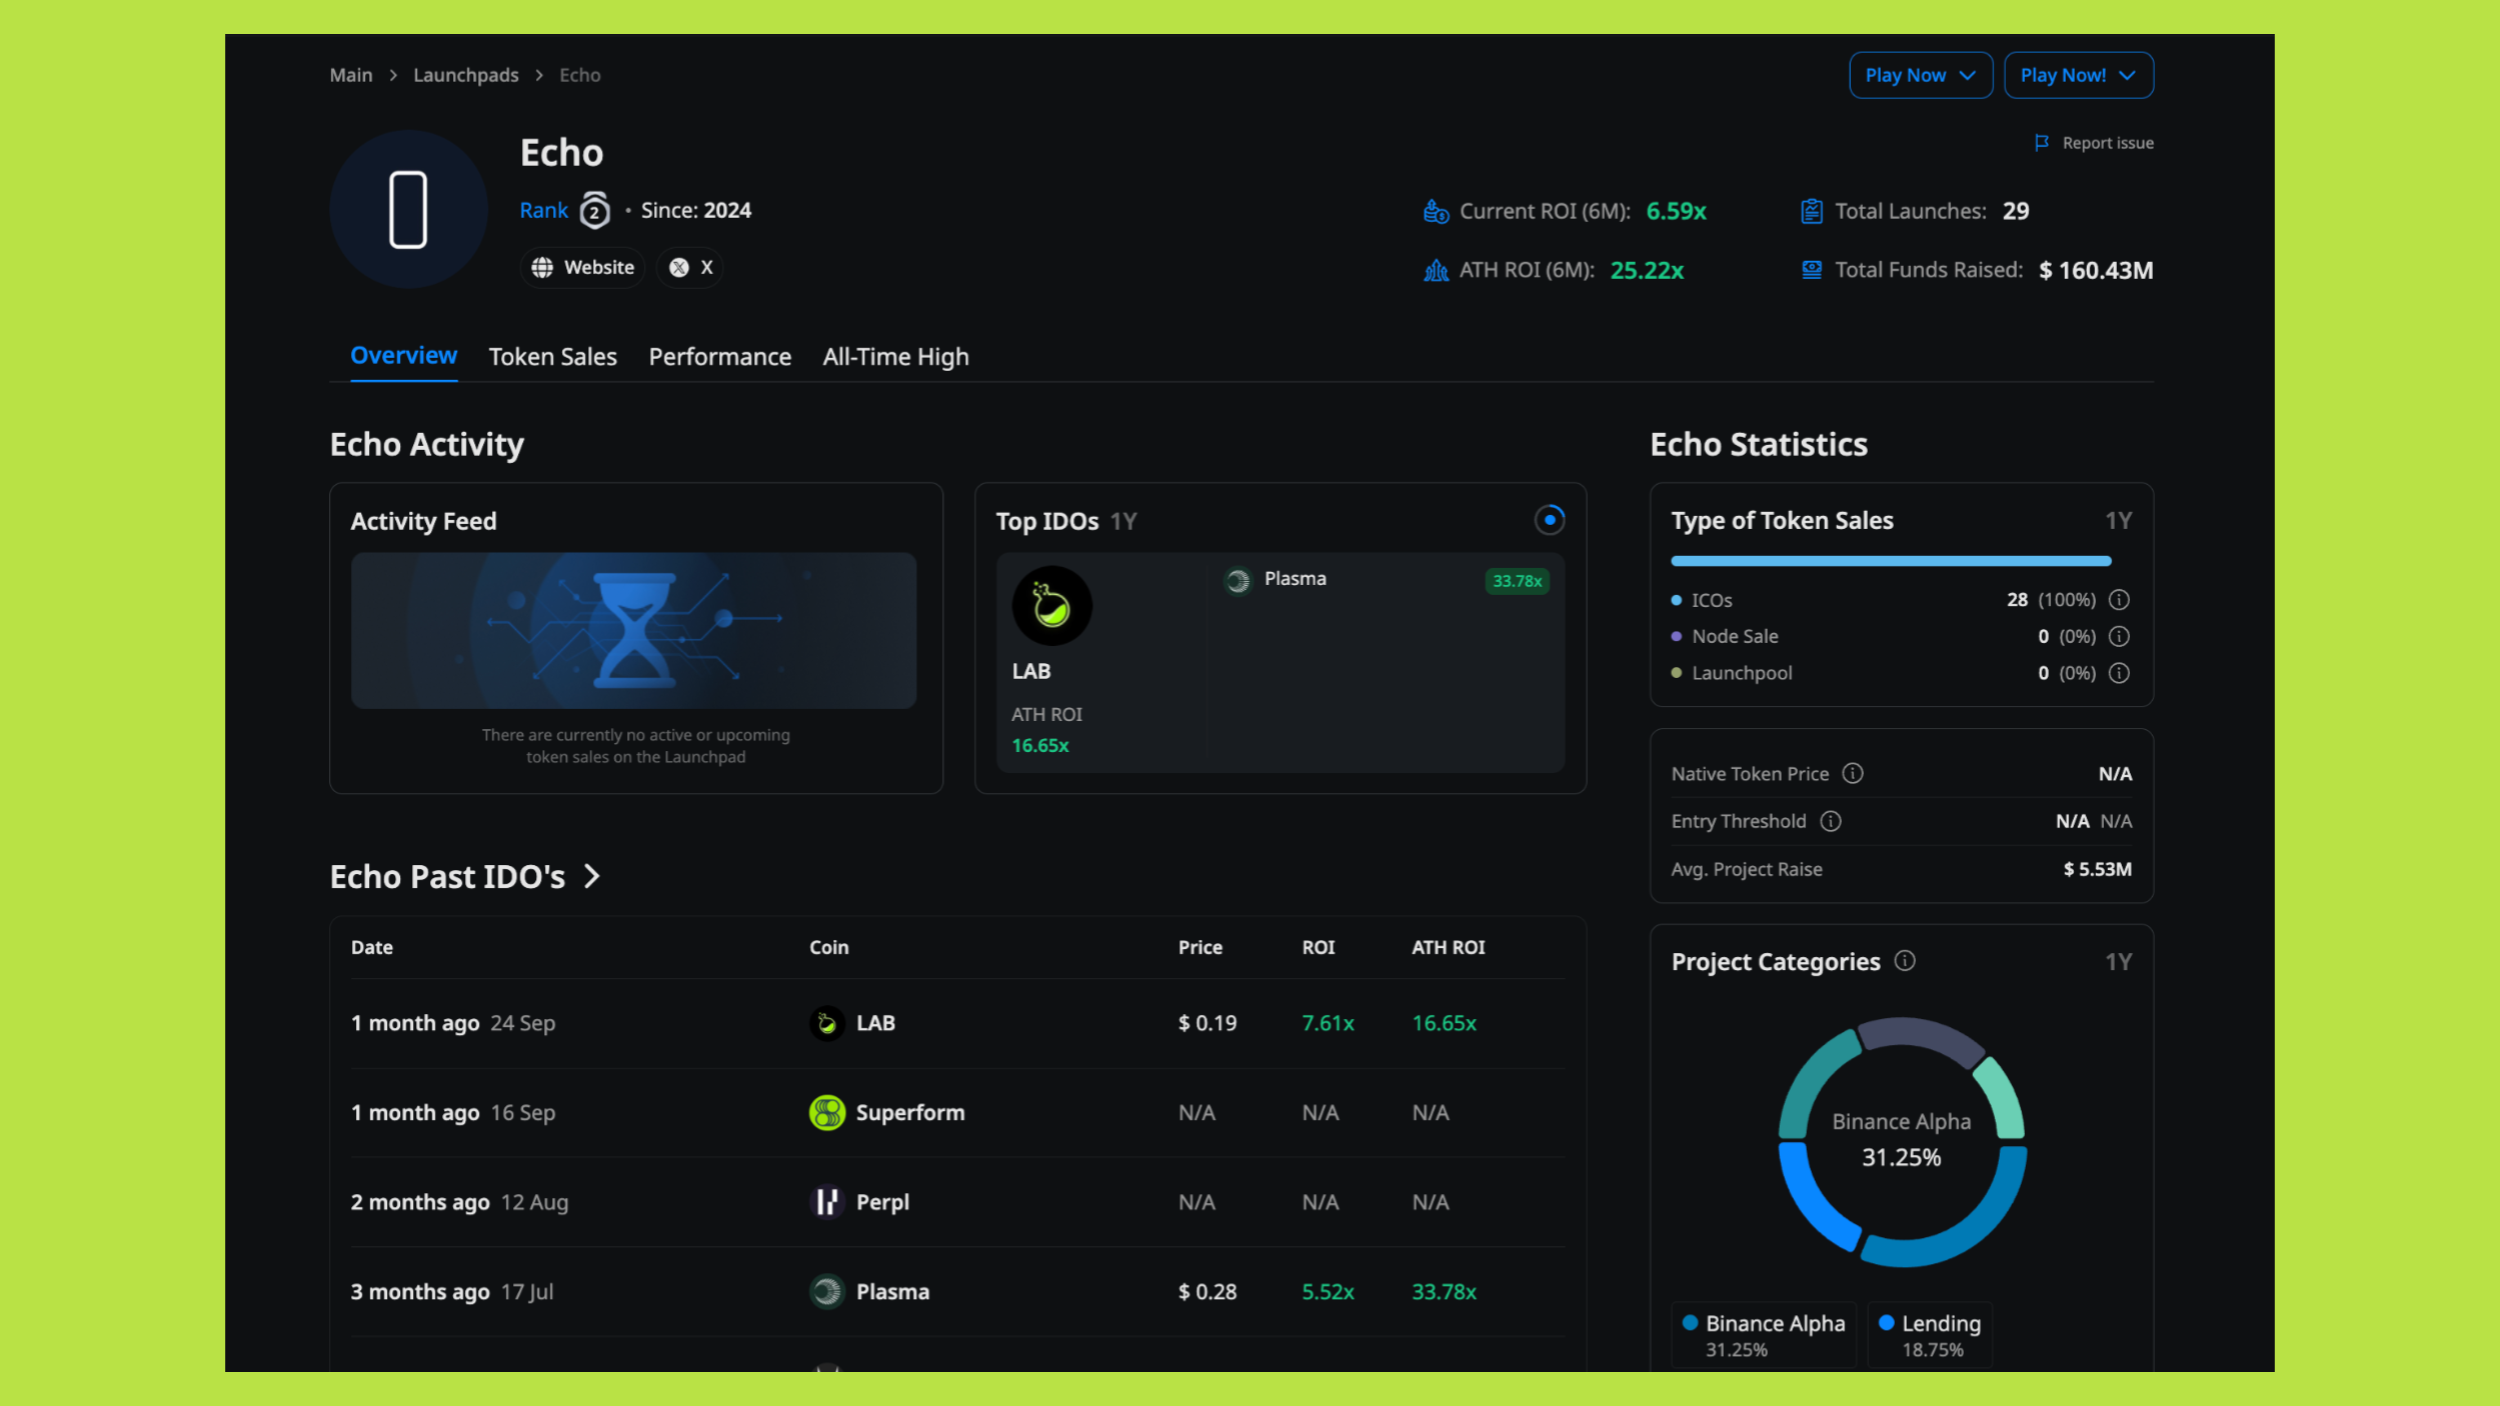Click the Superform coin icon in table
The image size is (2500, 1406).
827,1113
